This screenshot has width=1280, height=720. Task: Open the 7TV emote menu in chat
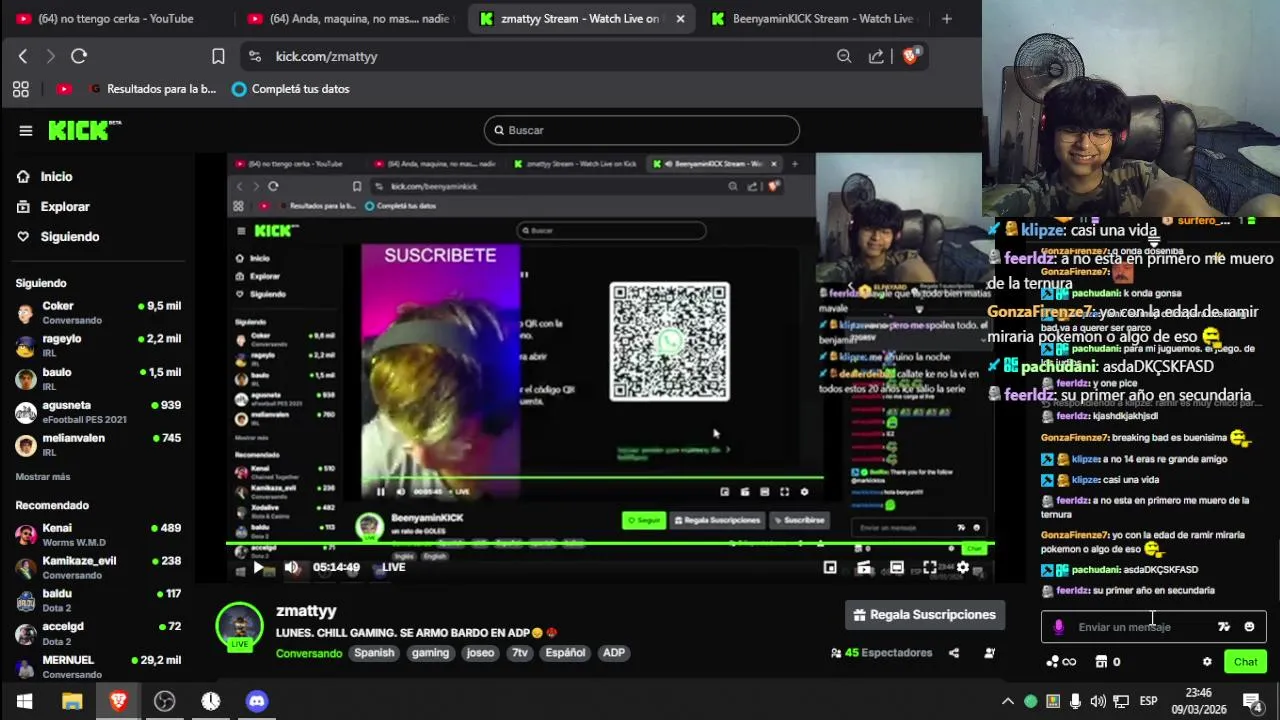pyautogui.click(x=1224, y=627)
